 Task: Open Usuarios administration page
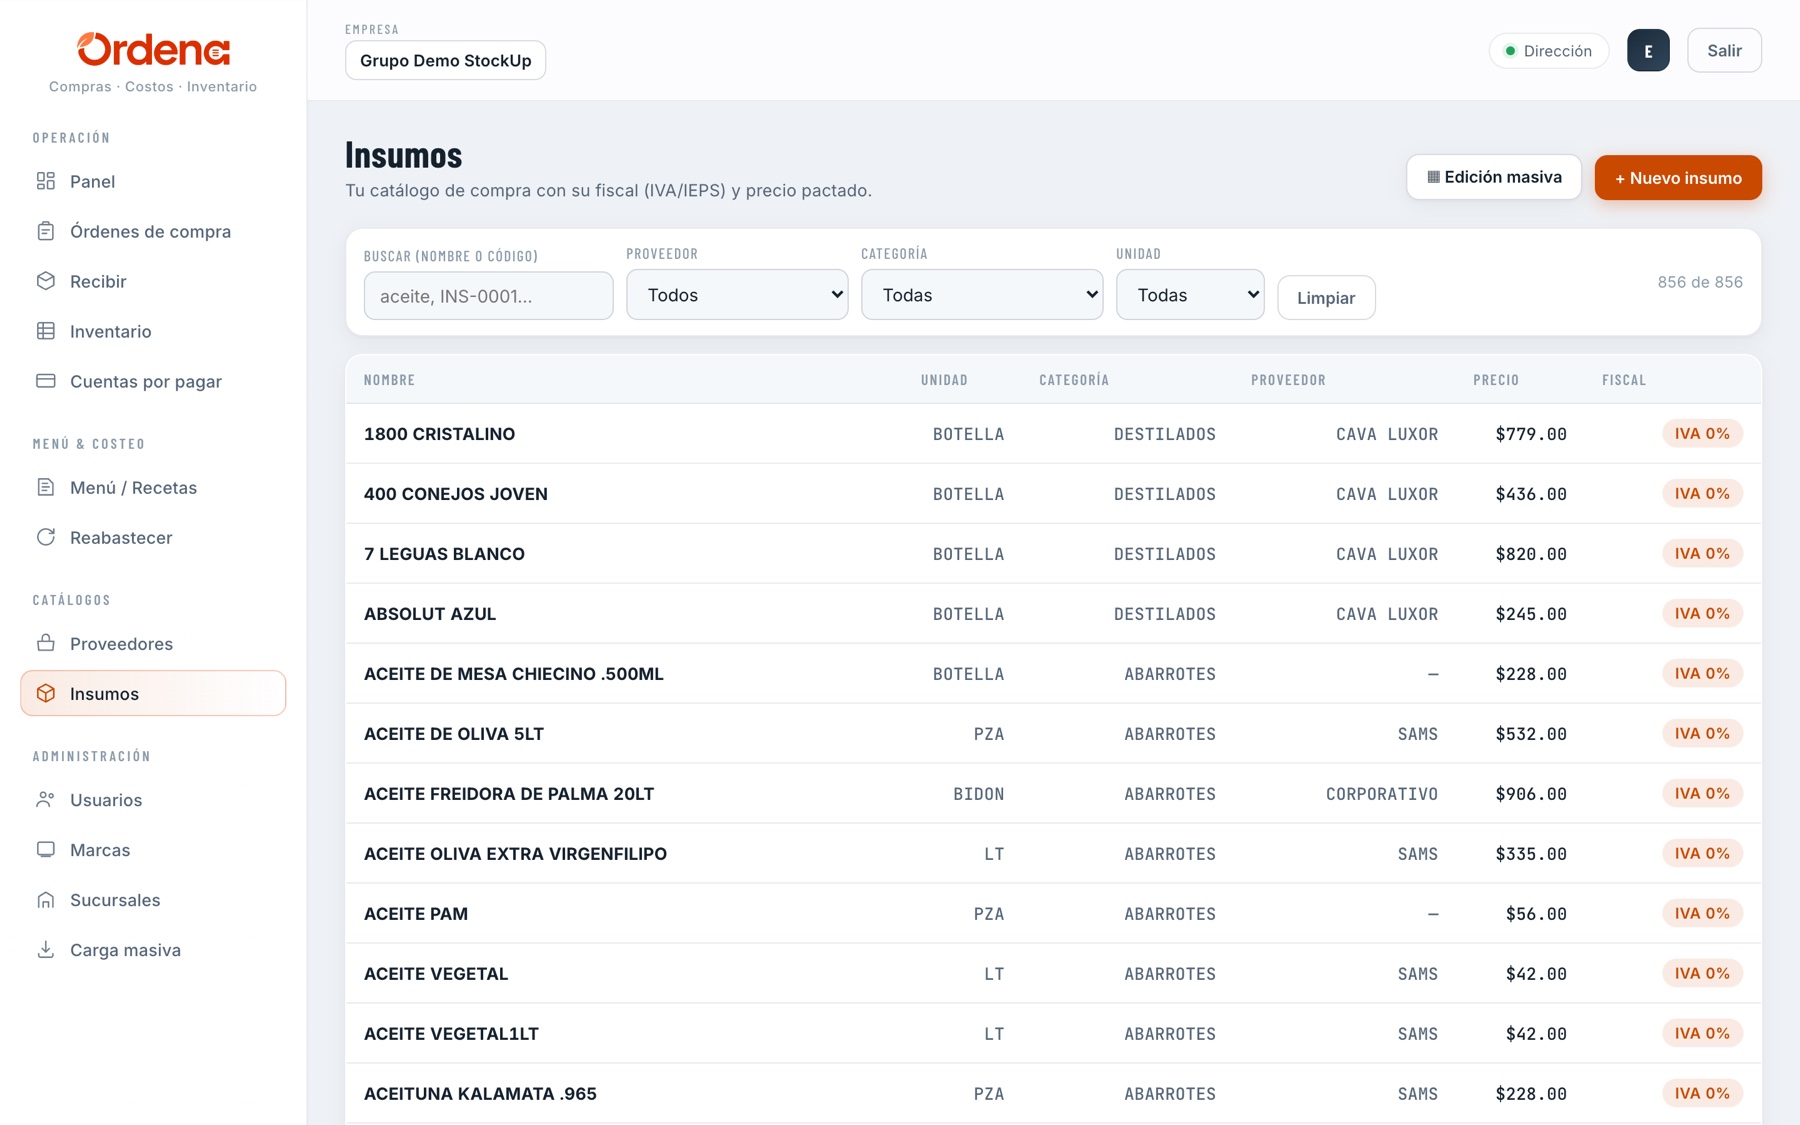[153, 799]
